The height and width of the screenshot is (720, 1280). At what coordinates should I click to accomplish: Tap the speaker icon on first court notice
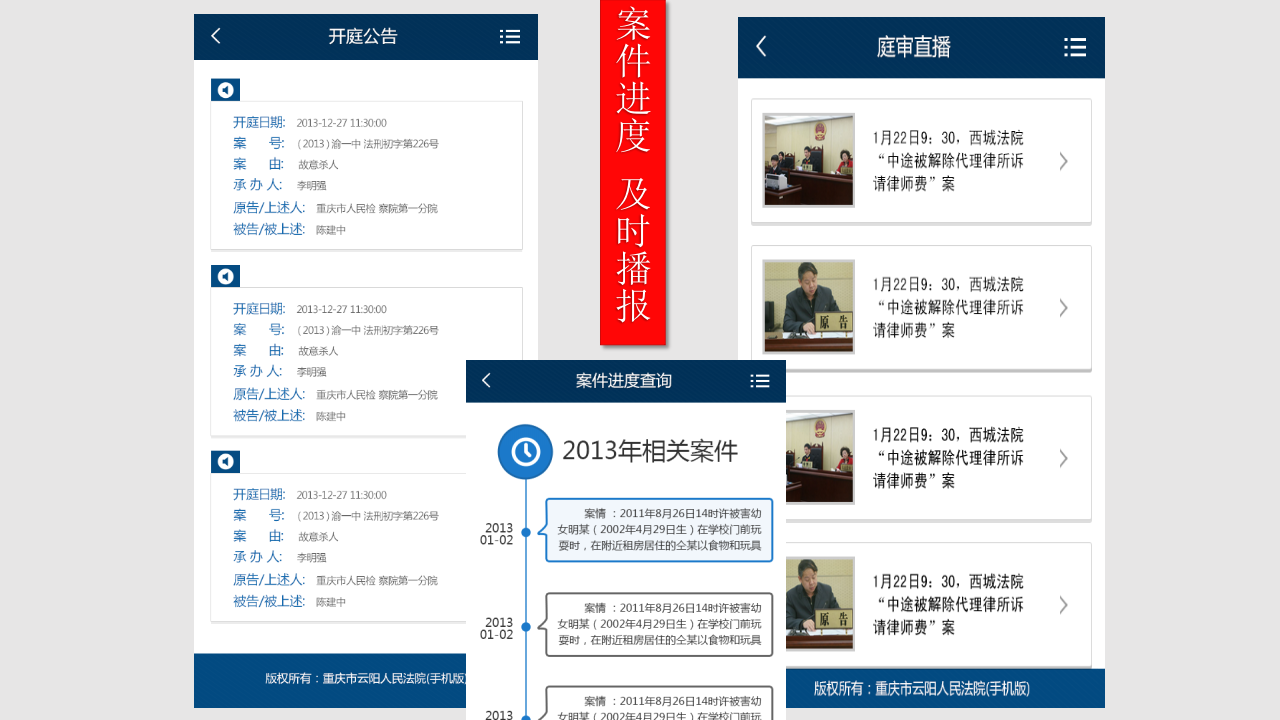[225, 89]
